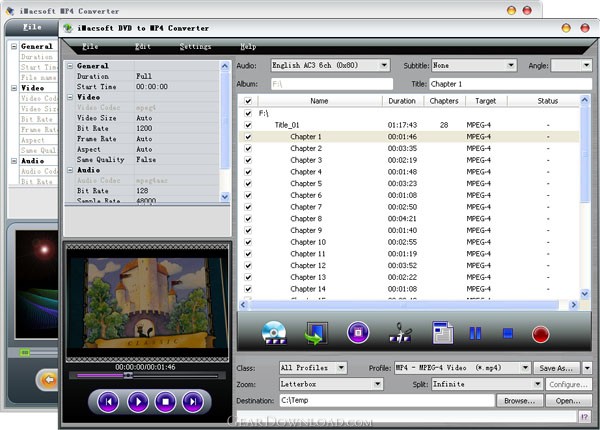Image resolution: width=600 pixels, height=430 pixels.
Task: Click into the Title text field
Action: 510,84
